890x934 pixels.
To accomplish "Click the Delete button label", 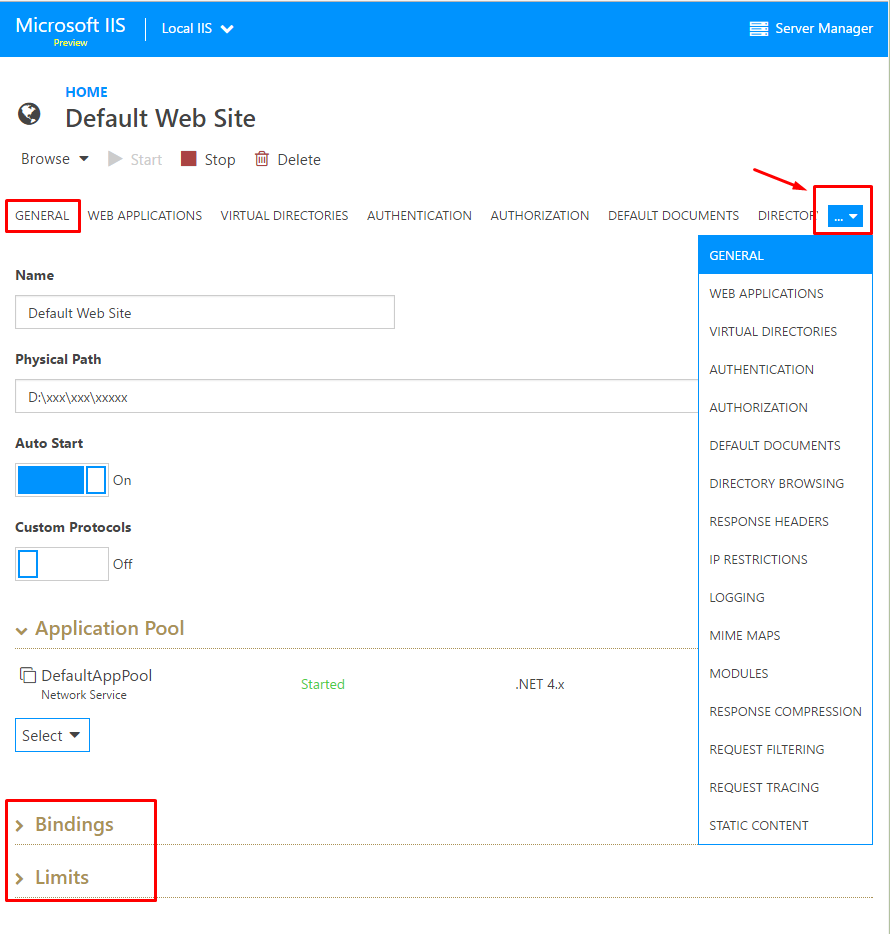I will pos(299,160).
